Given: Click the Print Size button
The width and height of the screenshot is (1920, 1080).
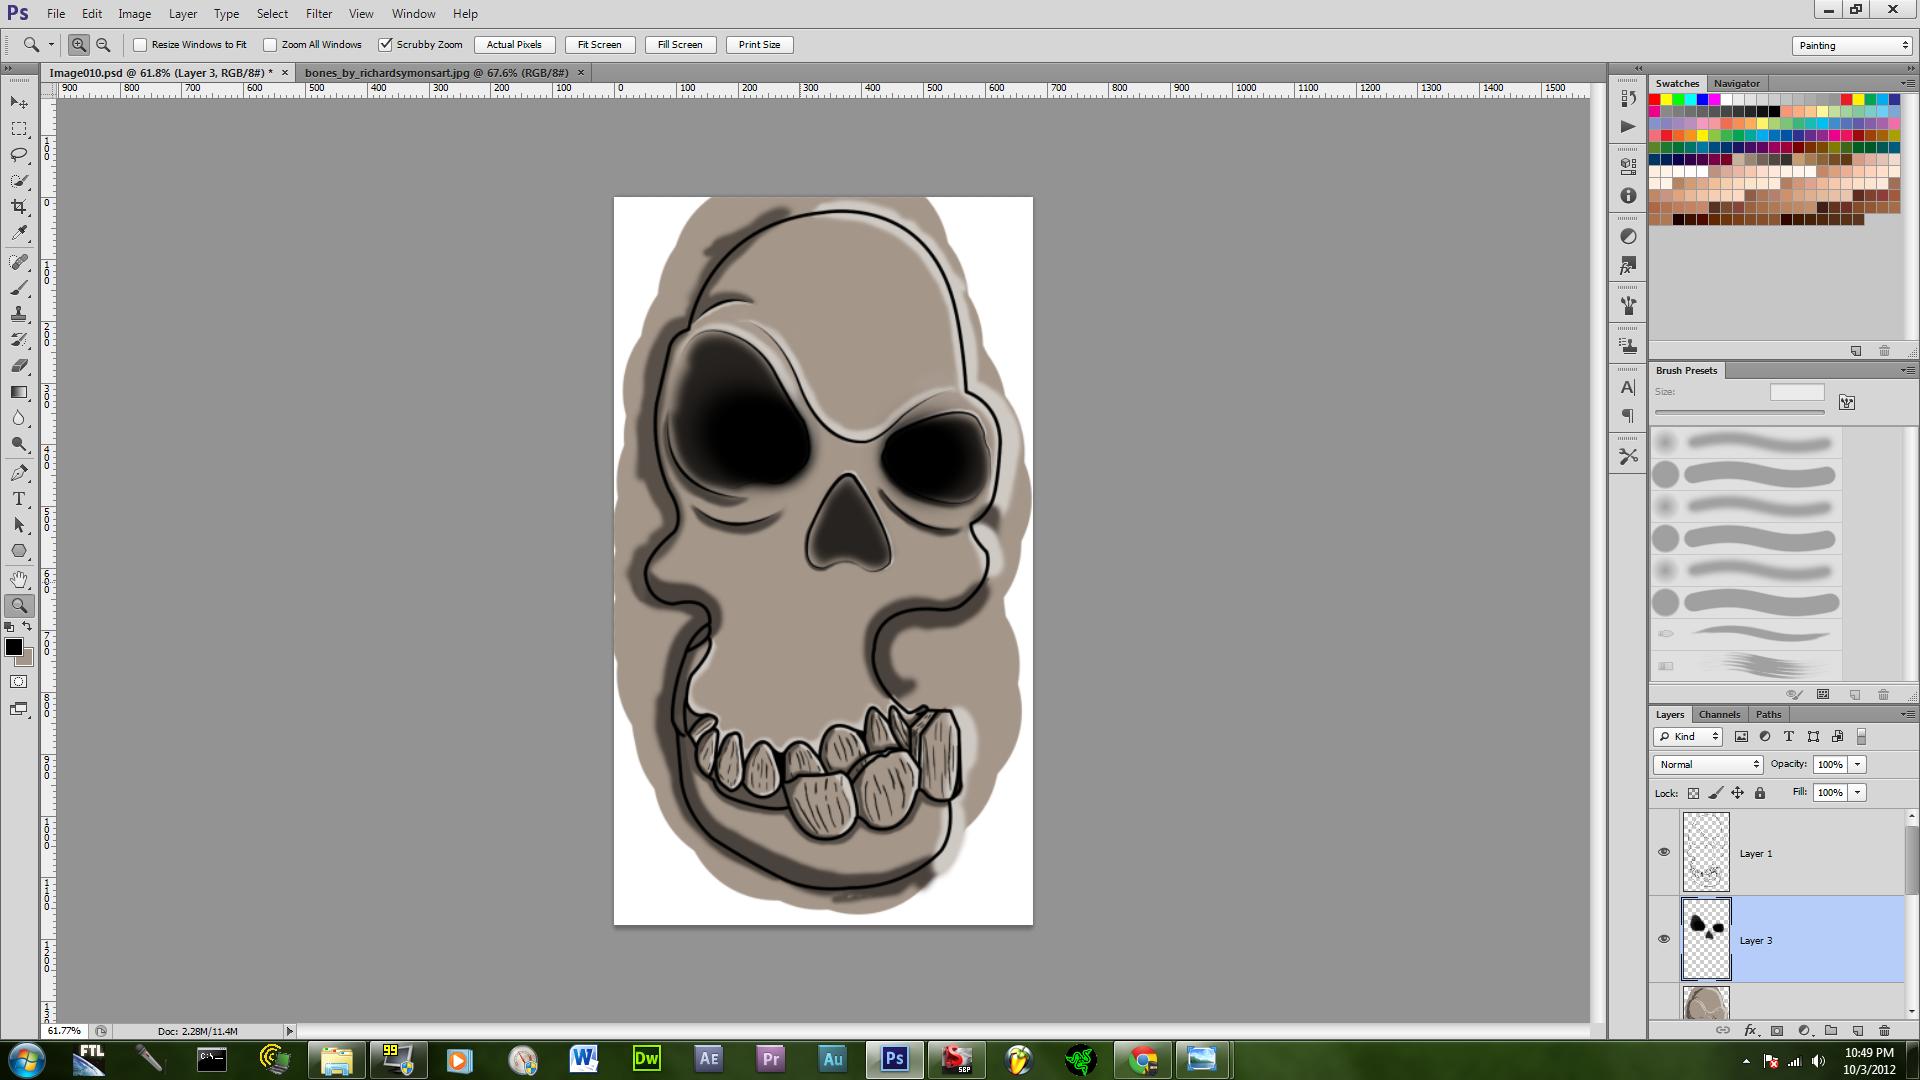Looking at the screenshot, I should 759,45.
